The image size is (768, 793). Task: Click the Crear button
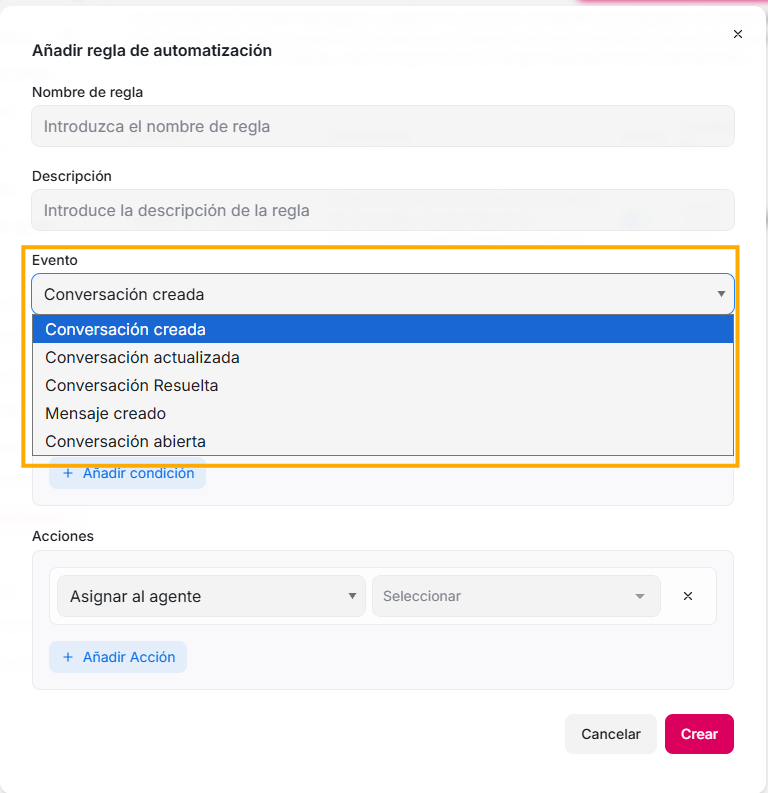(699, 734)
